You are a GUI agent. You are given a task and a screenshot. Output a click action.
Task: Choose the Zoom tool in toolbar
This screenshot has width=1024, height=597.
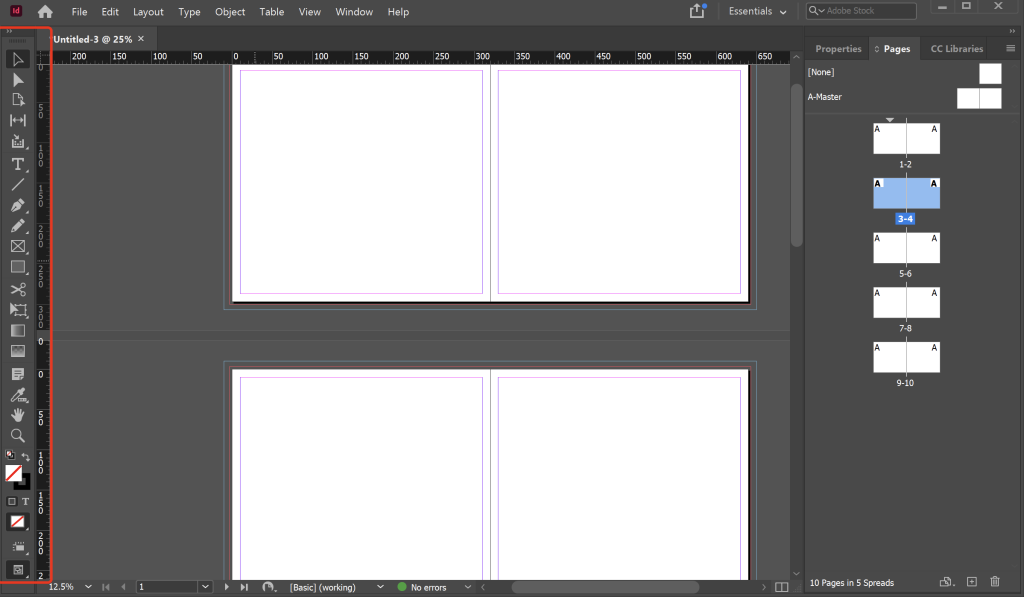click(x=18, y=436)
